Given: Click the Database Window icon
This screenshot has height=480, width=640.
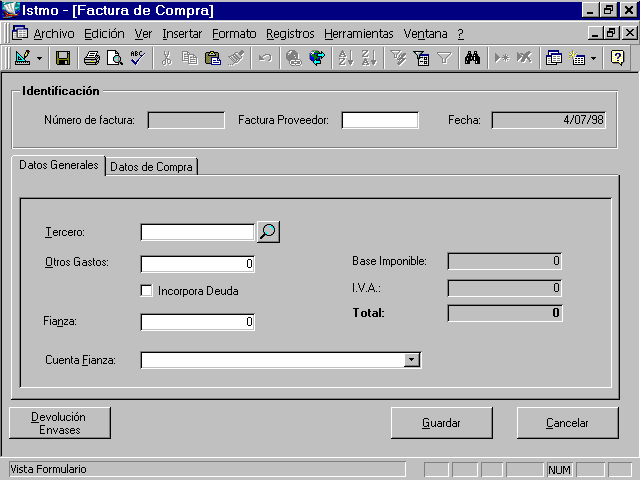Looking at the screenshot, I should tap(554, 58).
